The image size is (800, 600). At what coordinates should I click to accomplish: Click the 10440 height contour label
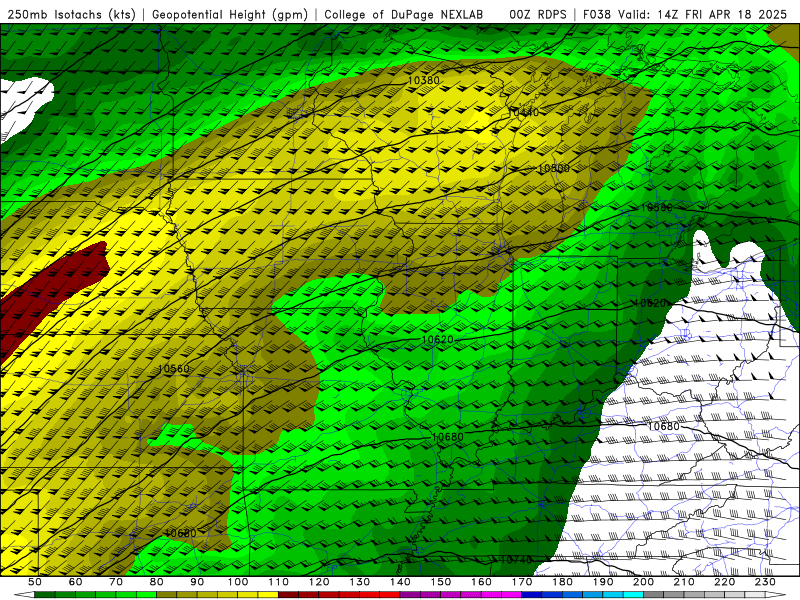[523, 112]
